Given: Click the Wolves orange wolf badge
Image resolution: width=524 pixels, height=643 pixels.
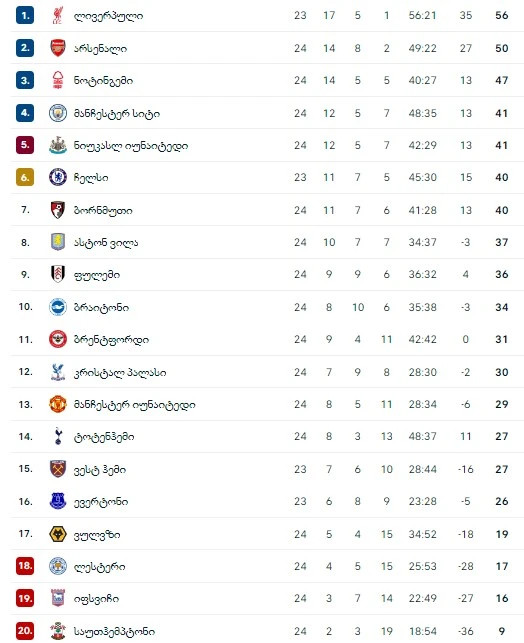Looking at the screenshot, I should coord(58,534).
